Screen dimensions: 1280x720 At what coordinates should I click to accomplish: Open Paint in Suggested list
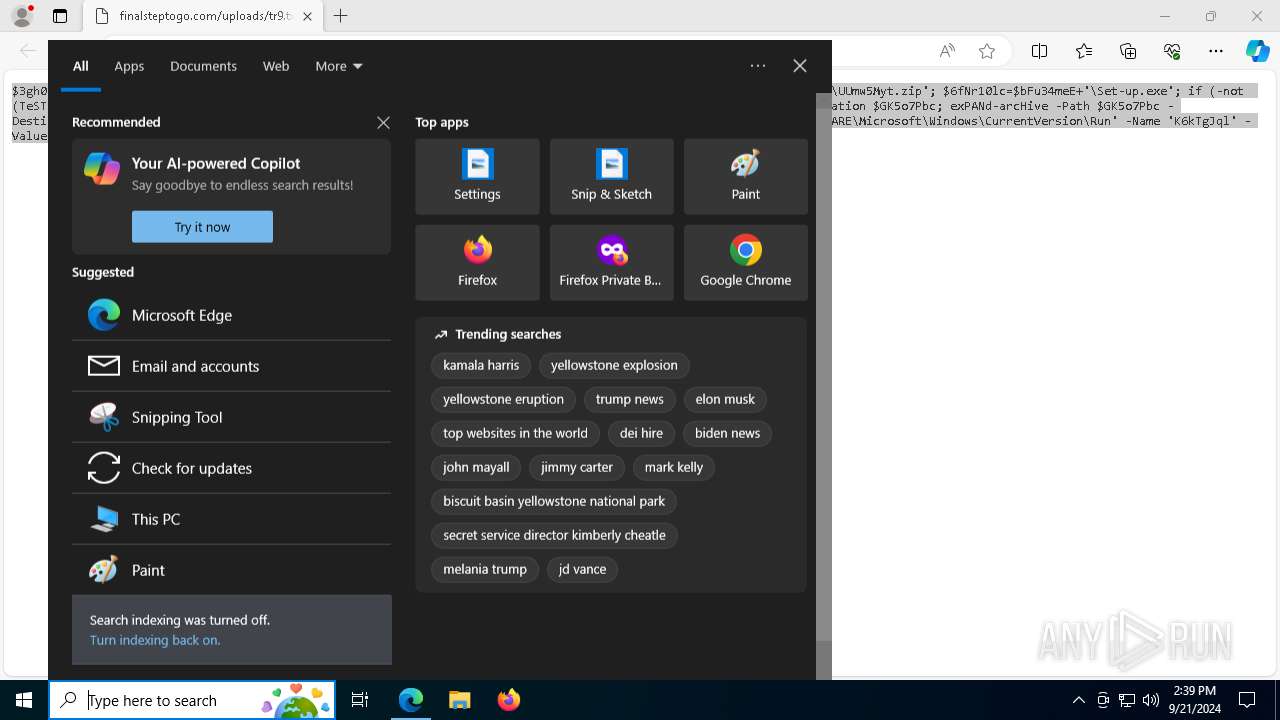pos(231,570)
